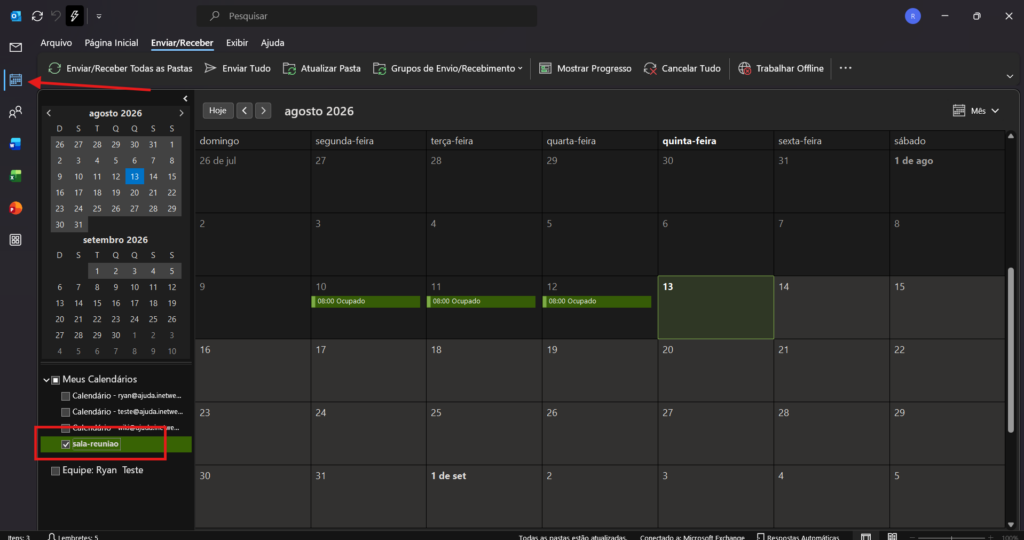
Task: Click Enviar/Receber Todas as Pastas
Action: click(120, 68)
